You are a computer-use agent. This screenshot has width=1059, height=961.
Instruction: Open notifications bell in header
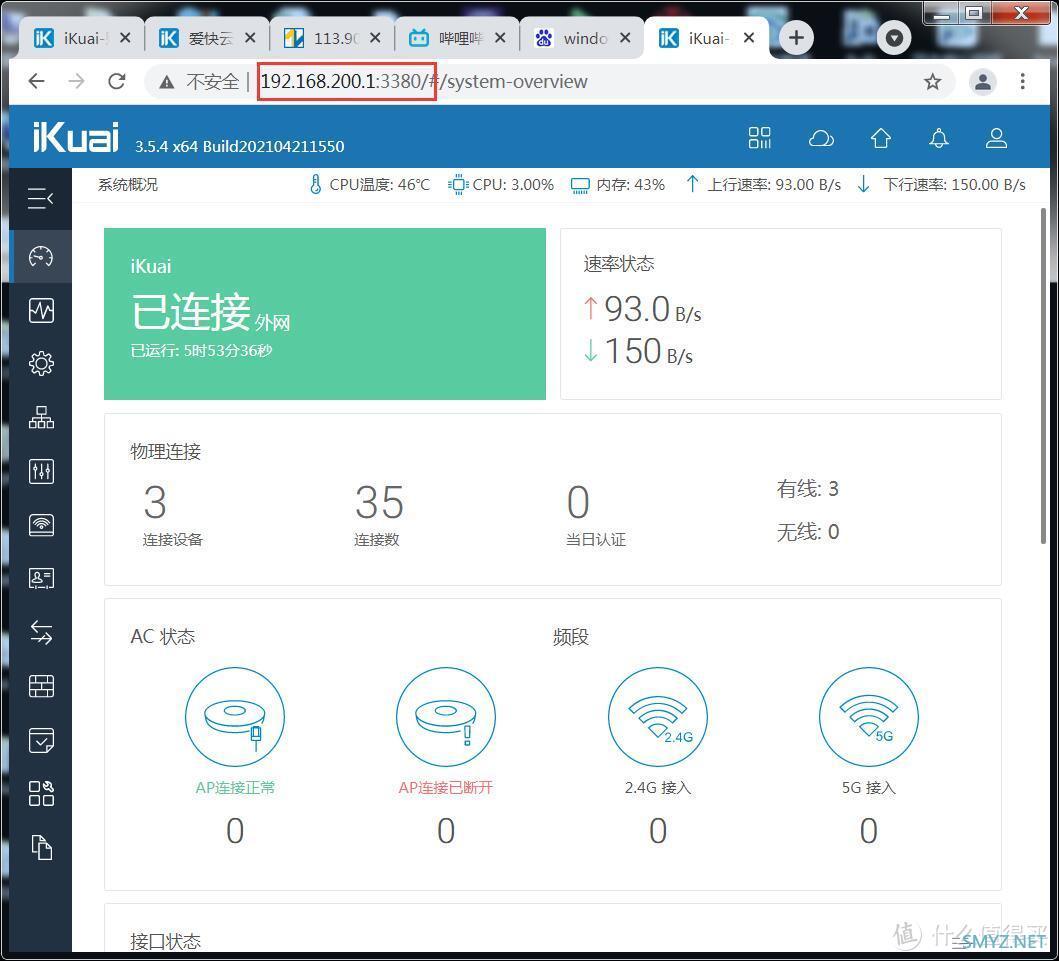tap(939, 138)
